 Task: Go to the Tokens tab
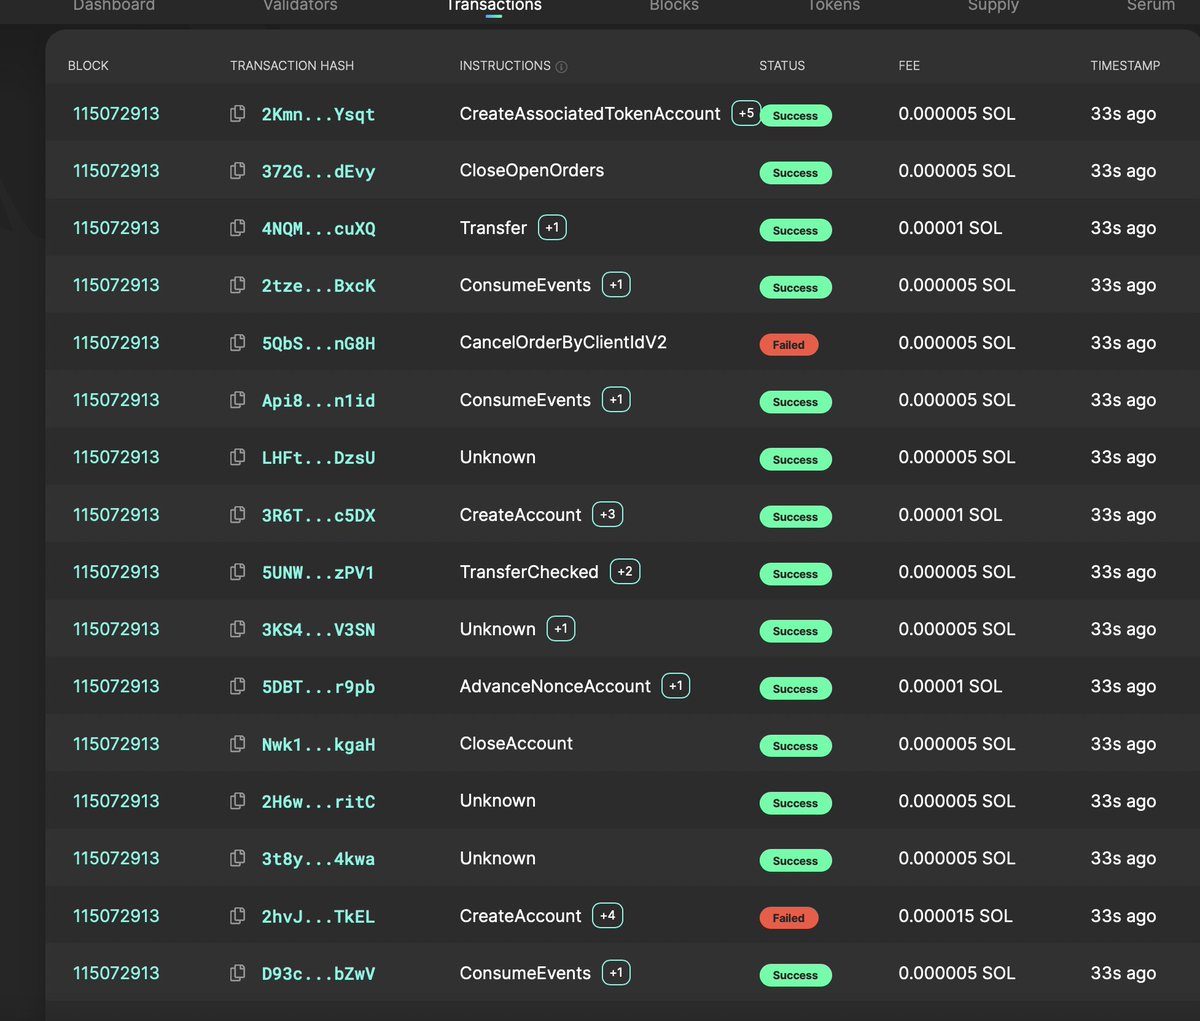click(833, 6)
